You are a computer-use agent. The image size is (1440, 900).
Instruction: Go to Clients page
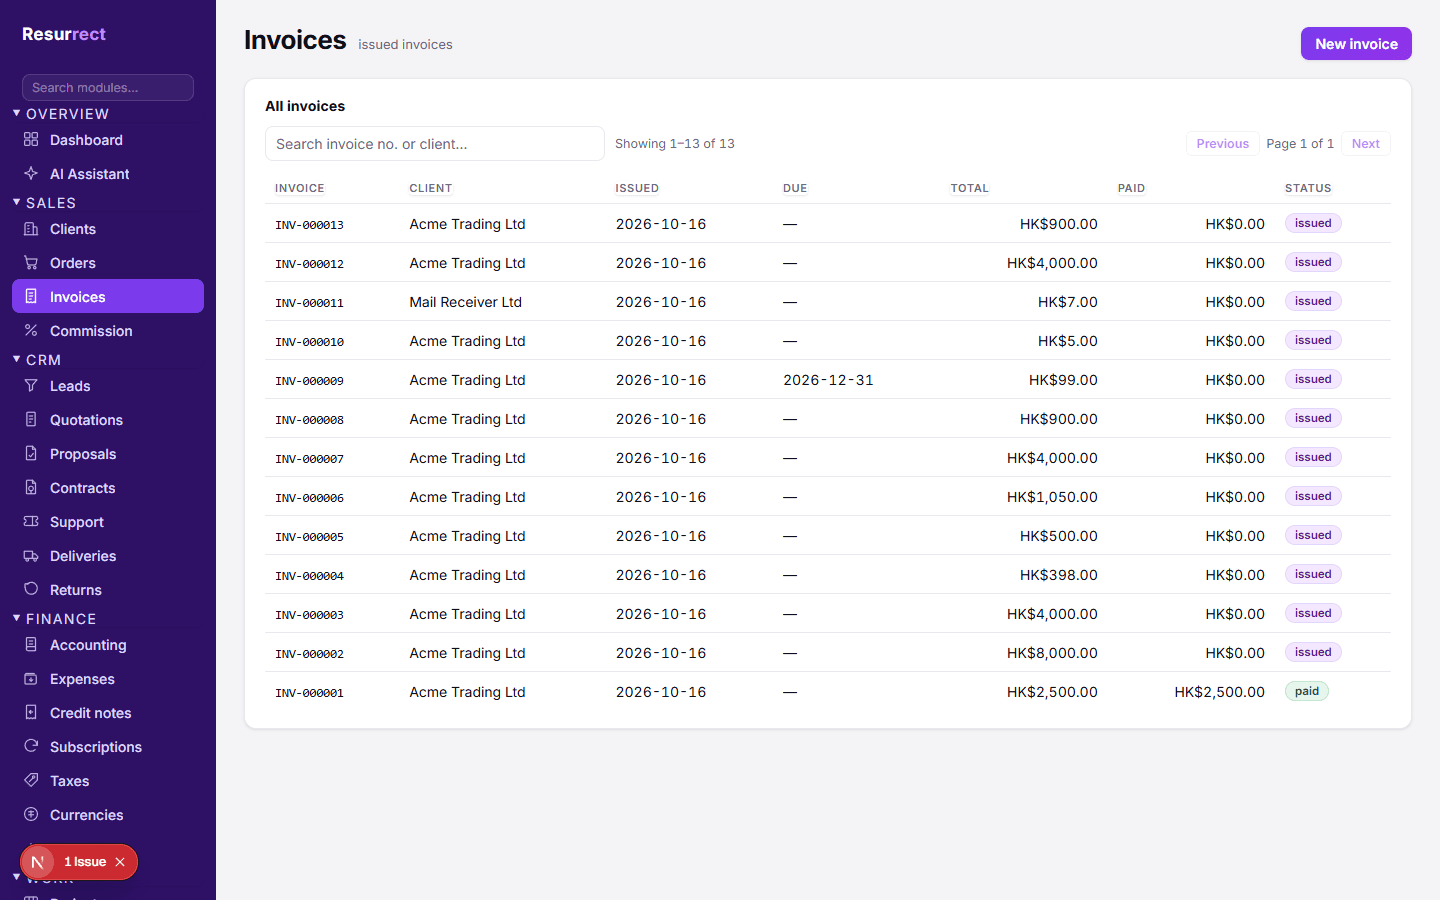[x=108, y=229]
